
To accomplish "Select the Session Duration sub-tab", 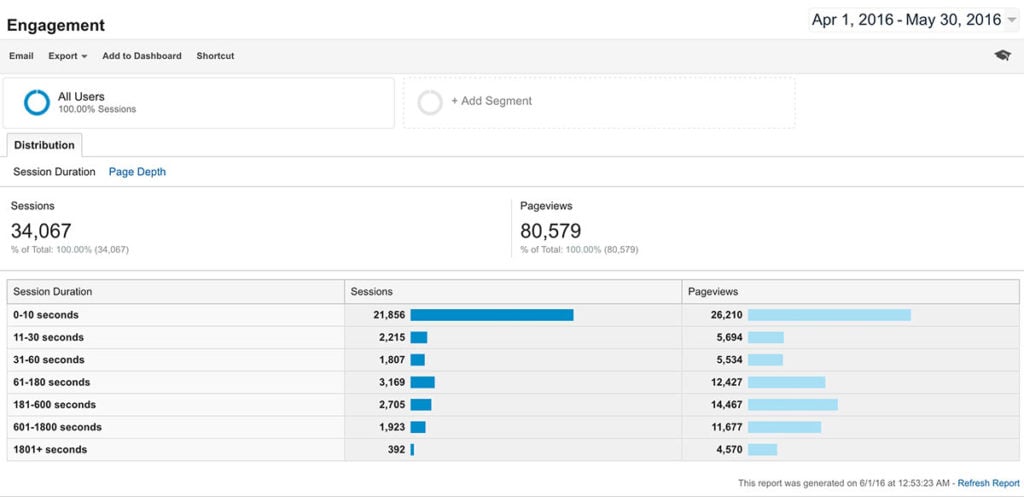I will [54, 172].
